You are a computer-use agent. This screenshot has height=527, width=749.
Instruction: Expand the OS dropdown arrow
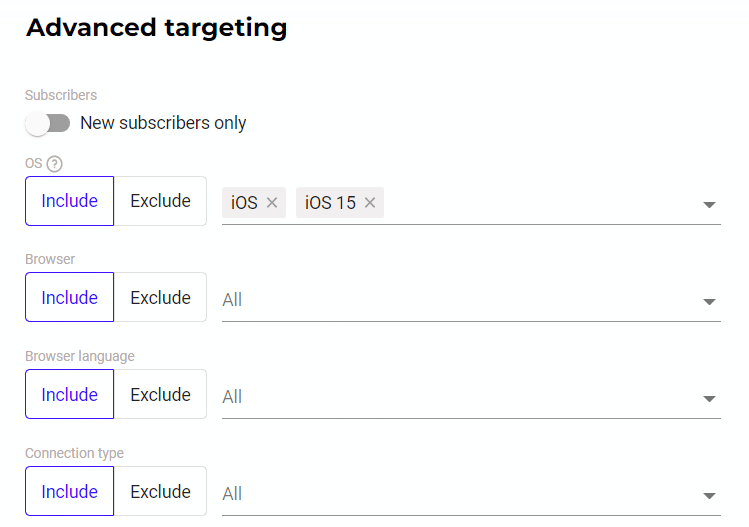point(709,205)
